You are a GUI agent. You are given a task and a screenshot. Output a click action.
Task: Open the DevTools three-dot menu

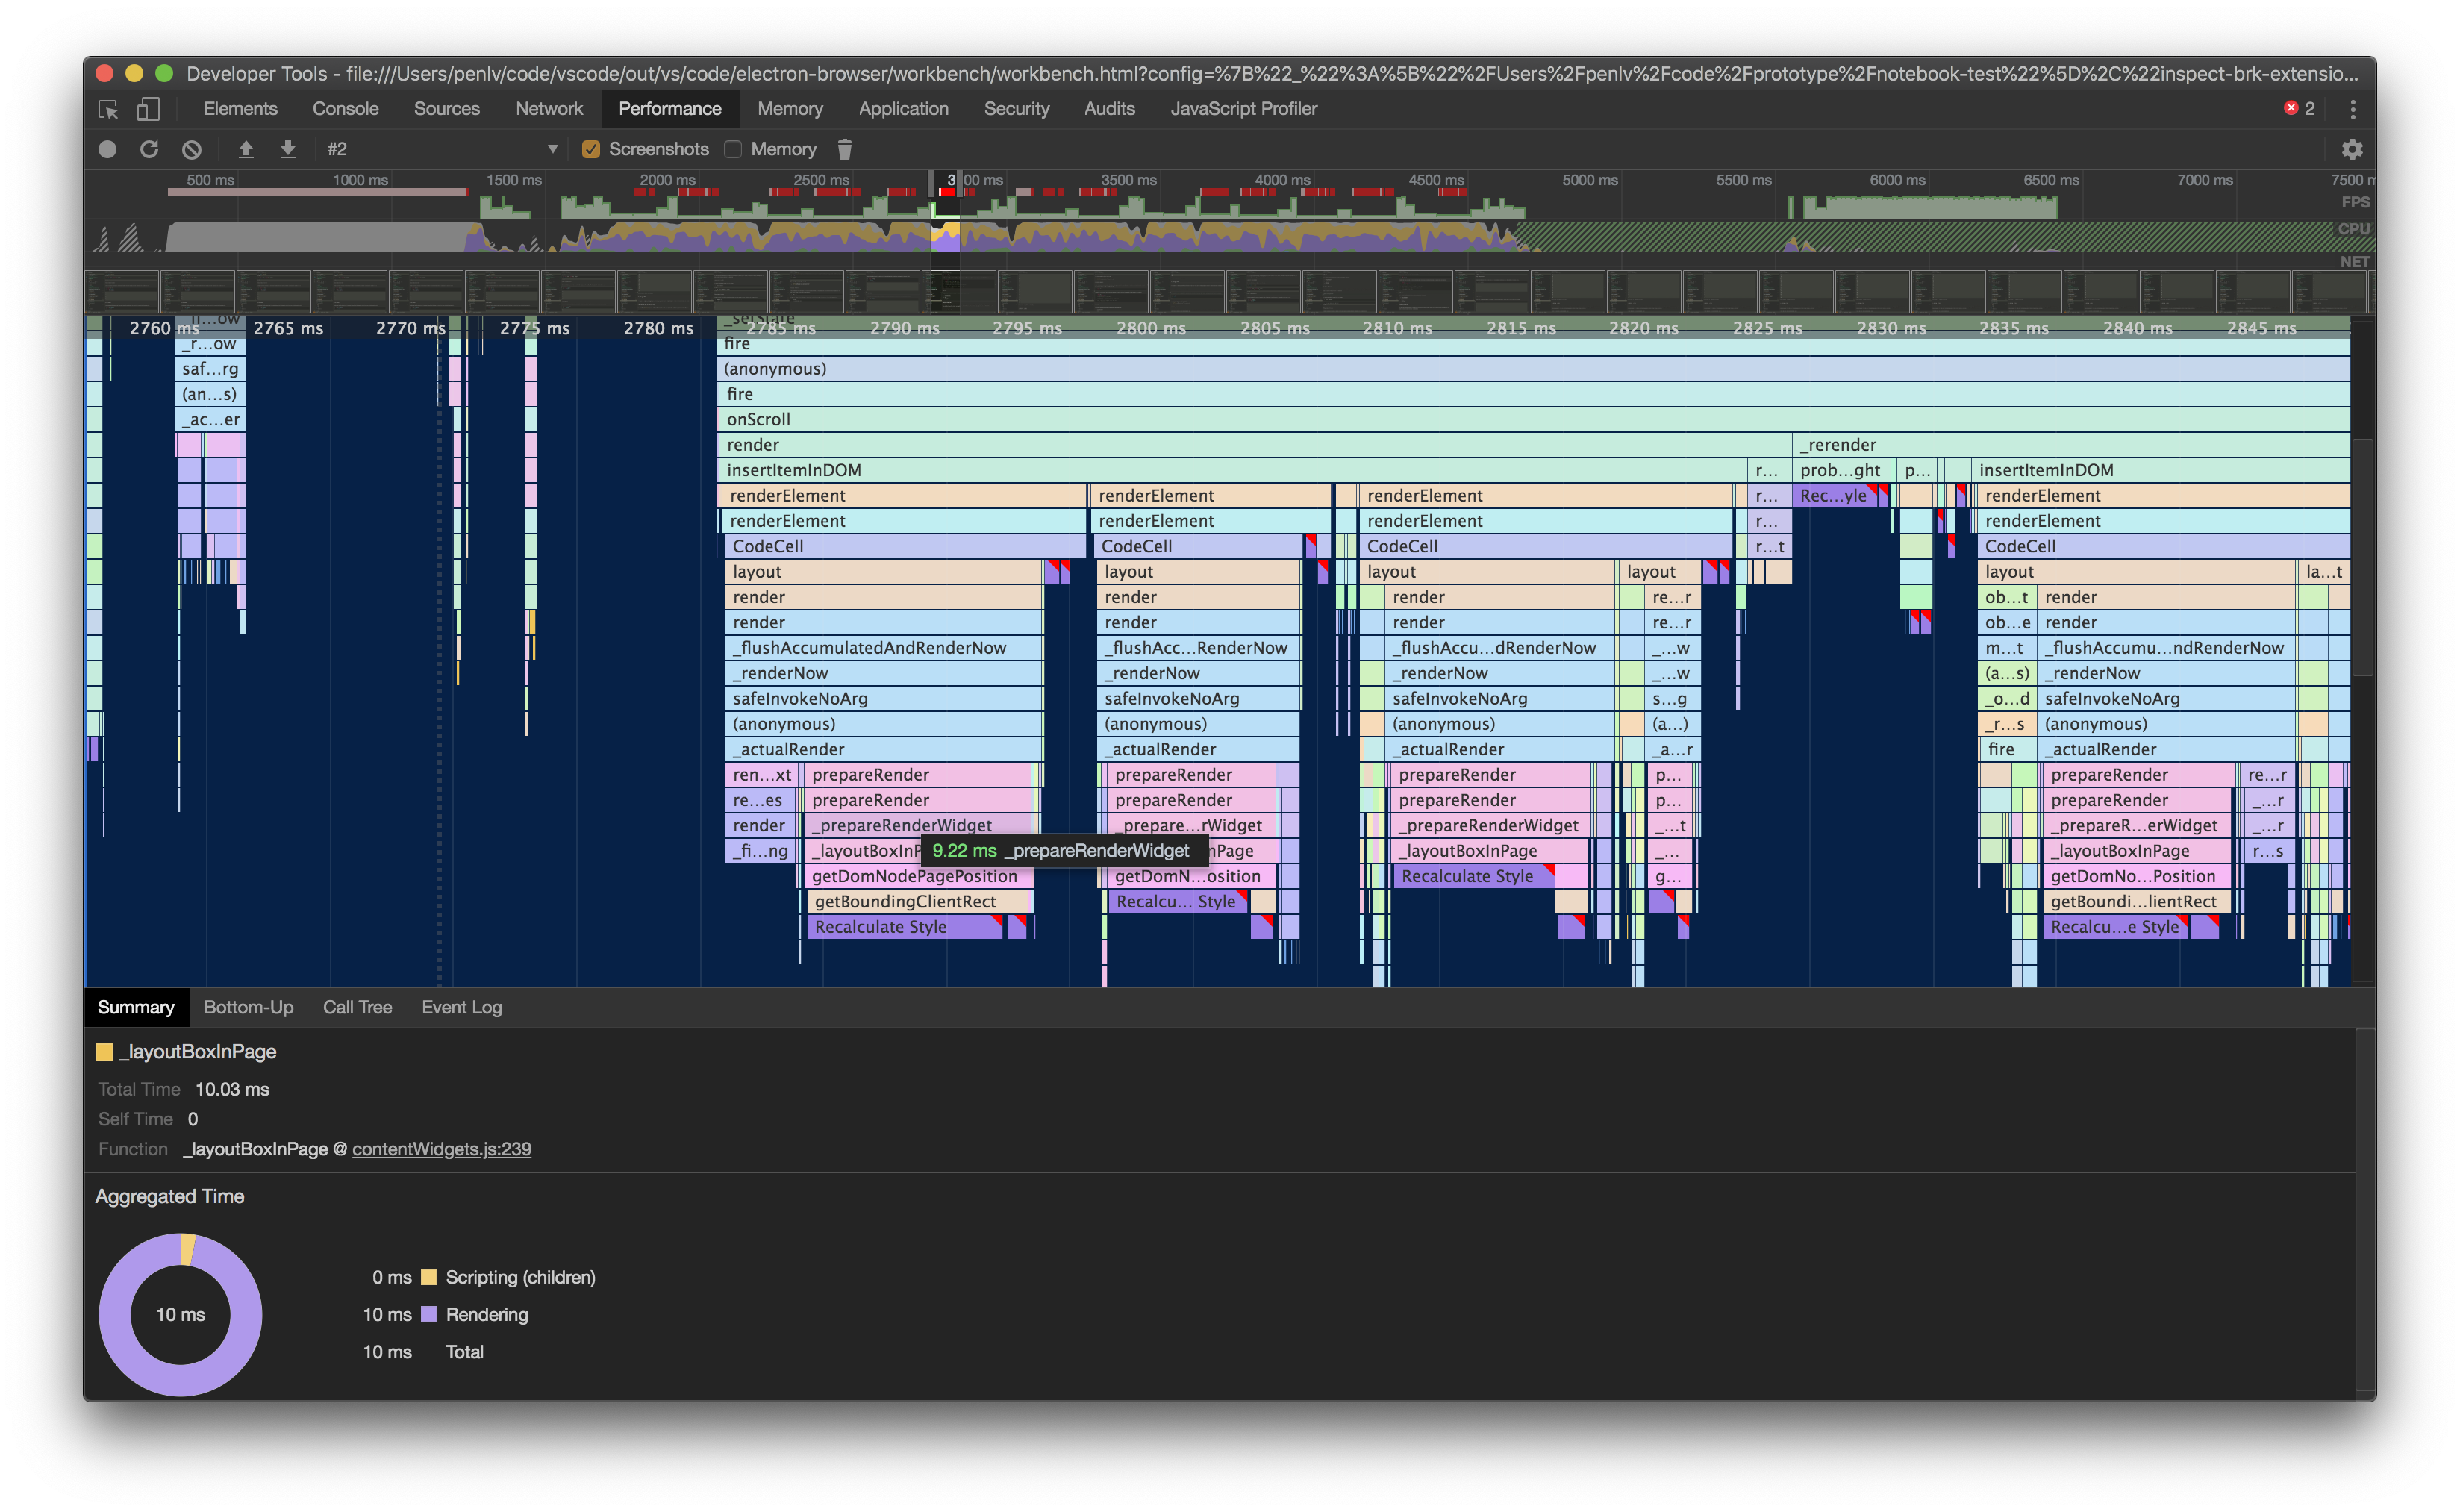2352,109
